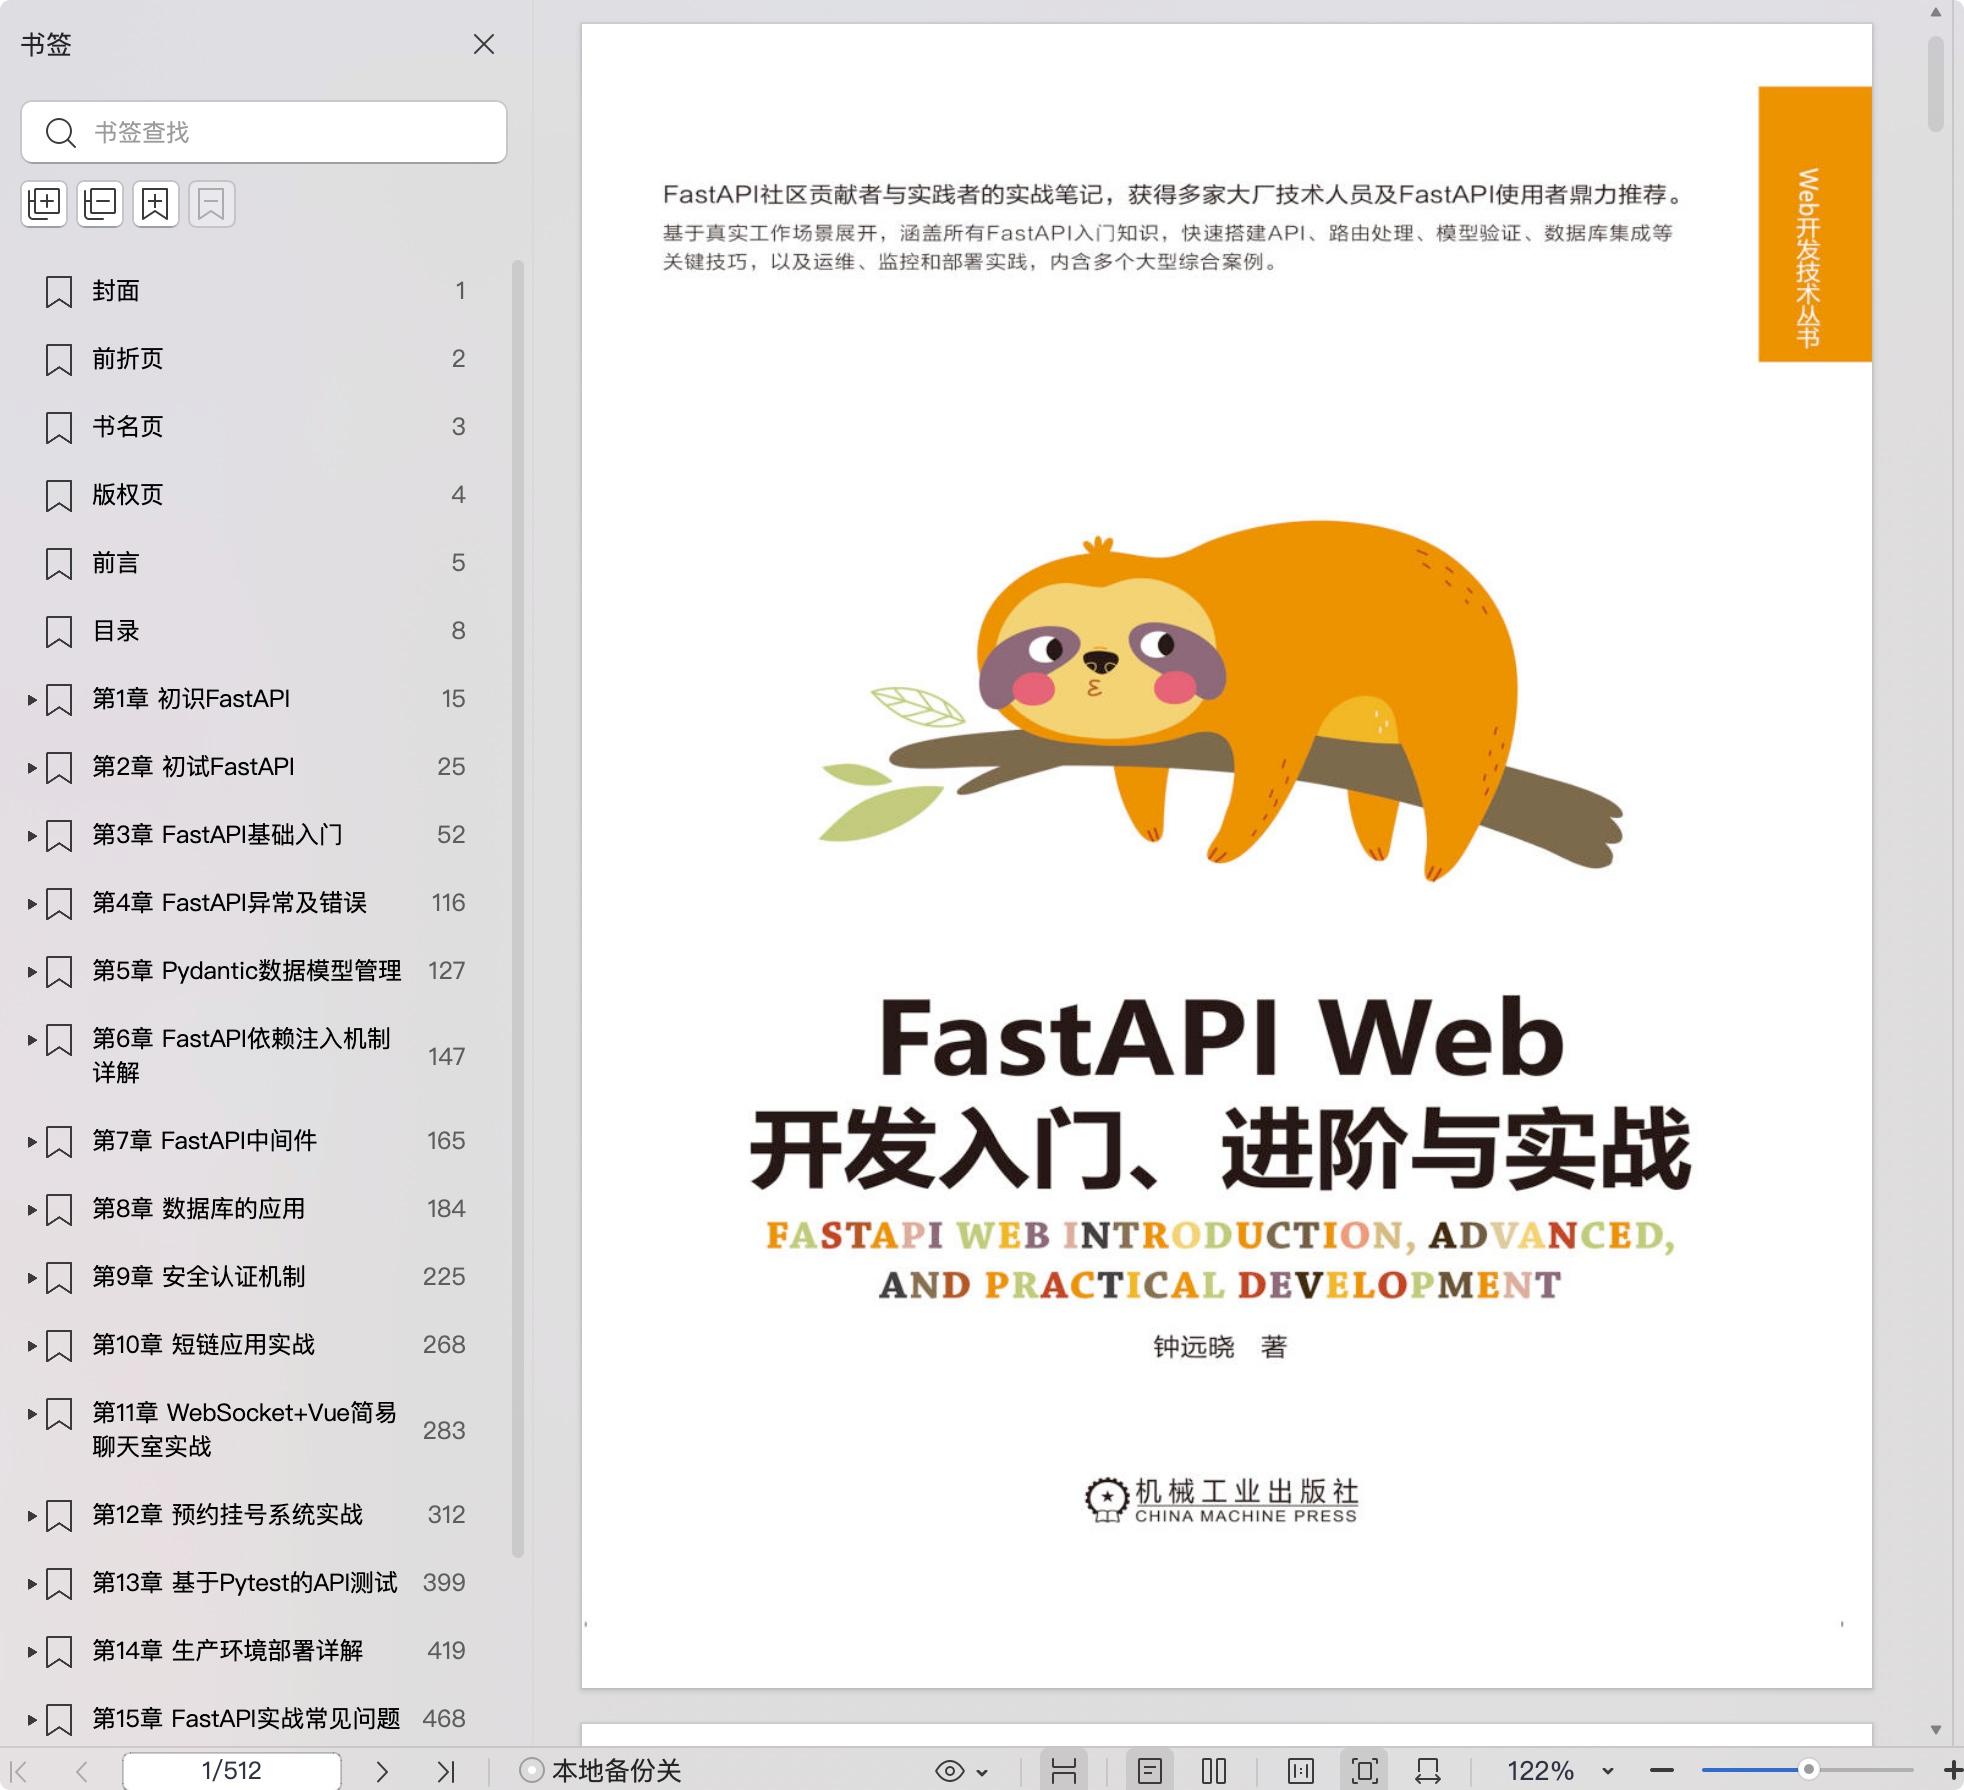Viewport: 1964px width, 1790px height.
Task: Open 第10章 短链应用实战 chapter text
Action: 204,1345
